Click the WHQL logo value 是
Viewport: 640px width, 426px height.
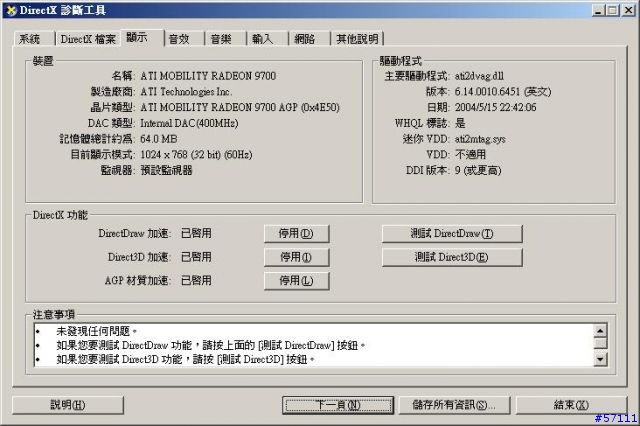[460, 123]
